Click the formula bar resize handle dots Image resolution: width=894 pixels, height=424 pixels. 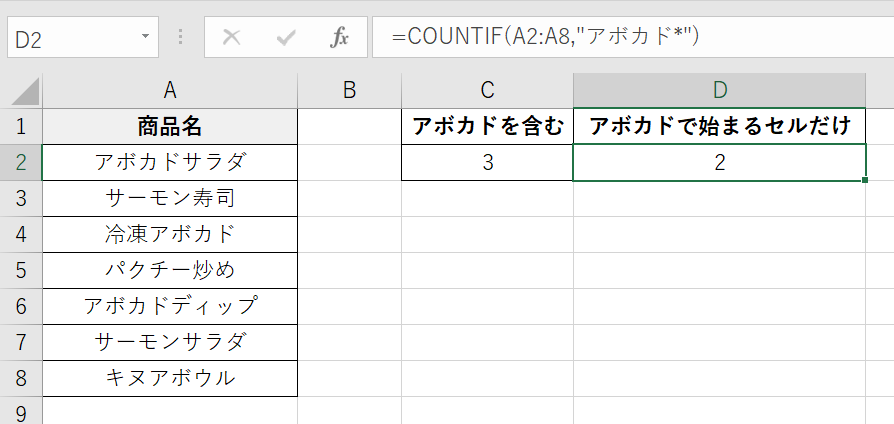tap(181, 38)
